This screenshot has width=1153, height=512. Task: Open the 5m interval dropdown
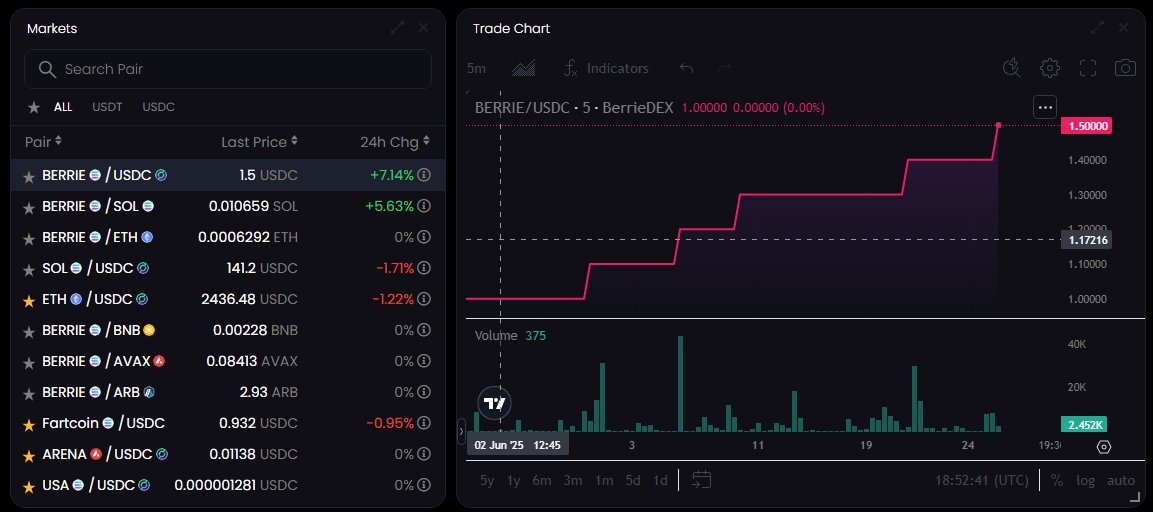[476, 68]
